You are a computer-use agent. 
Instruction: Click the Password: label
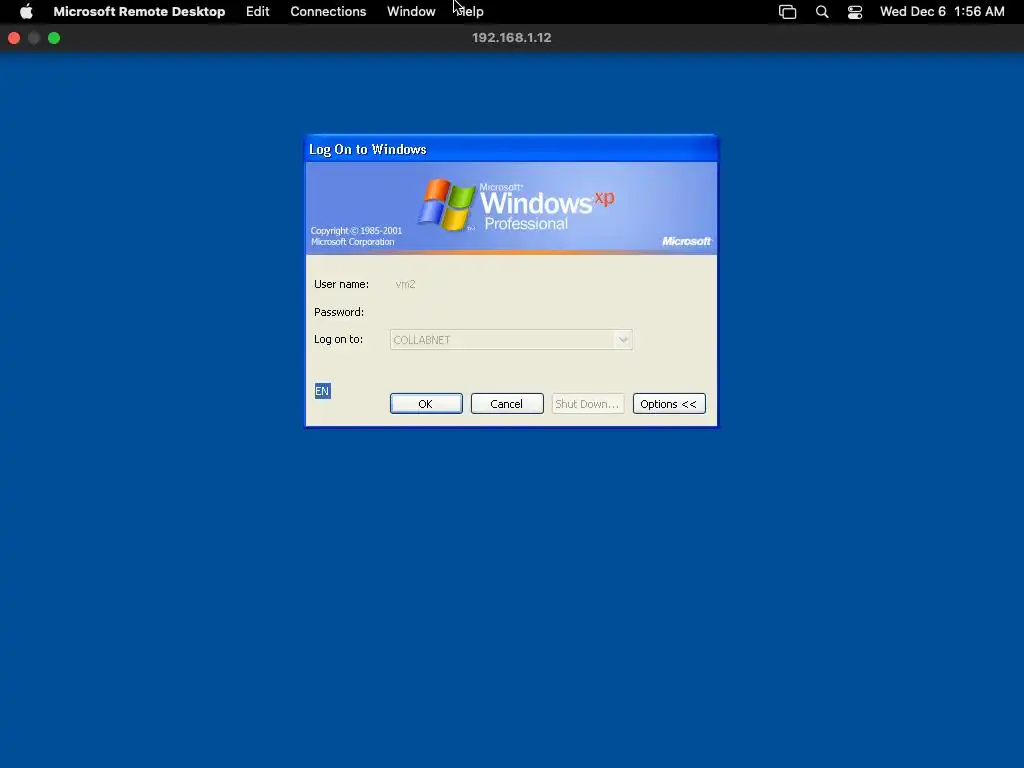(x=339, y=312)
